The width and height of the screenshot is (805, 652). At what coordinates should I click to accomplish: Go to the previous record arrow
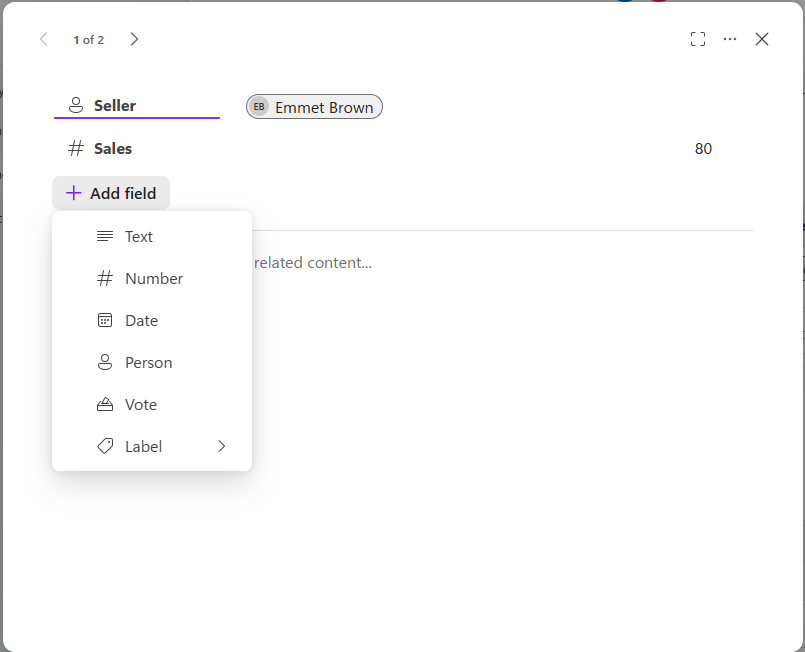point(43,39)
